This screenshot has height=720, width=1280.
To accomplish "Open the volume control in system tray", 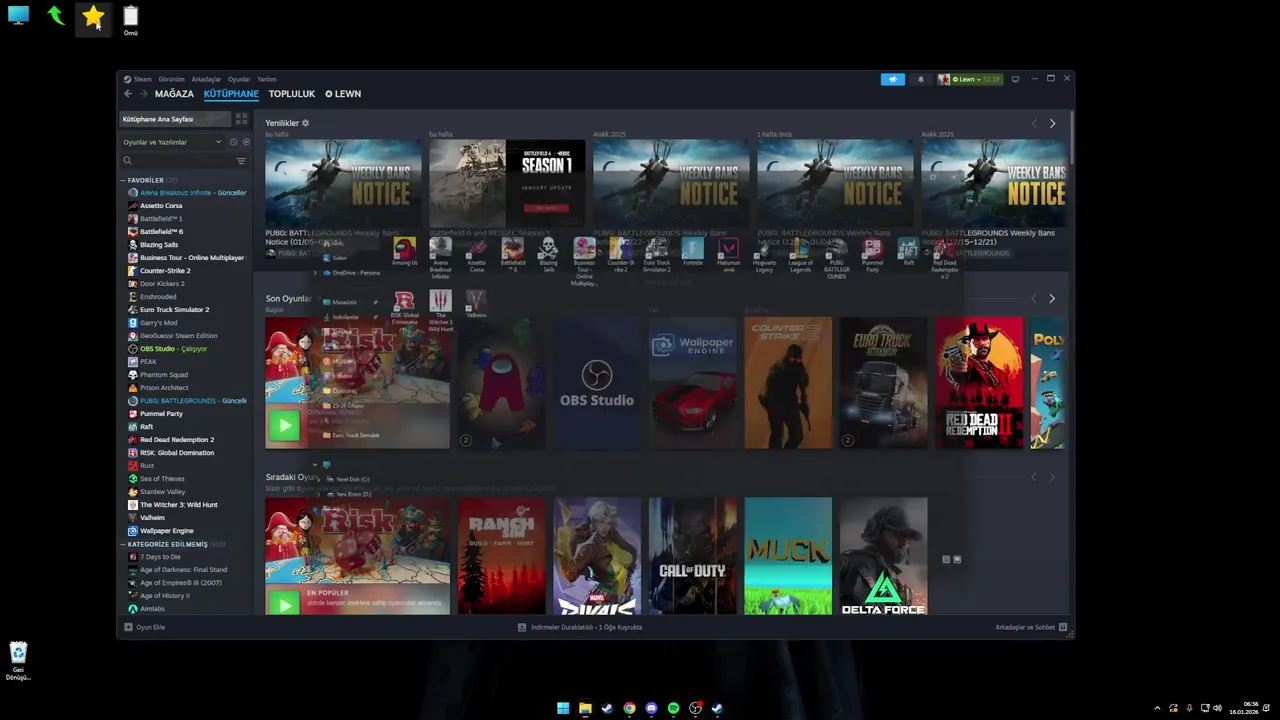I will (x=1217, y=708).
